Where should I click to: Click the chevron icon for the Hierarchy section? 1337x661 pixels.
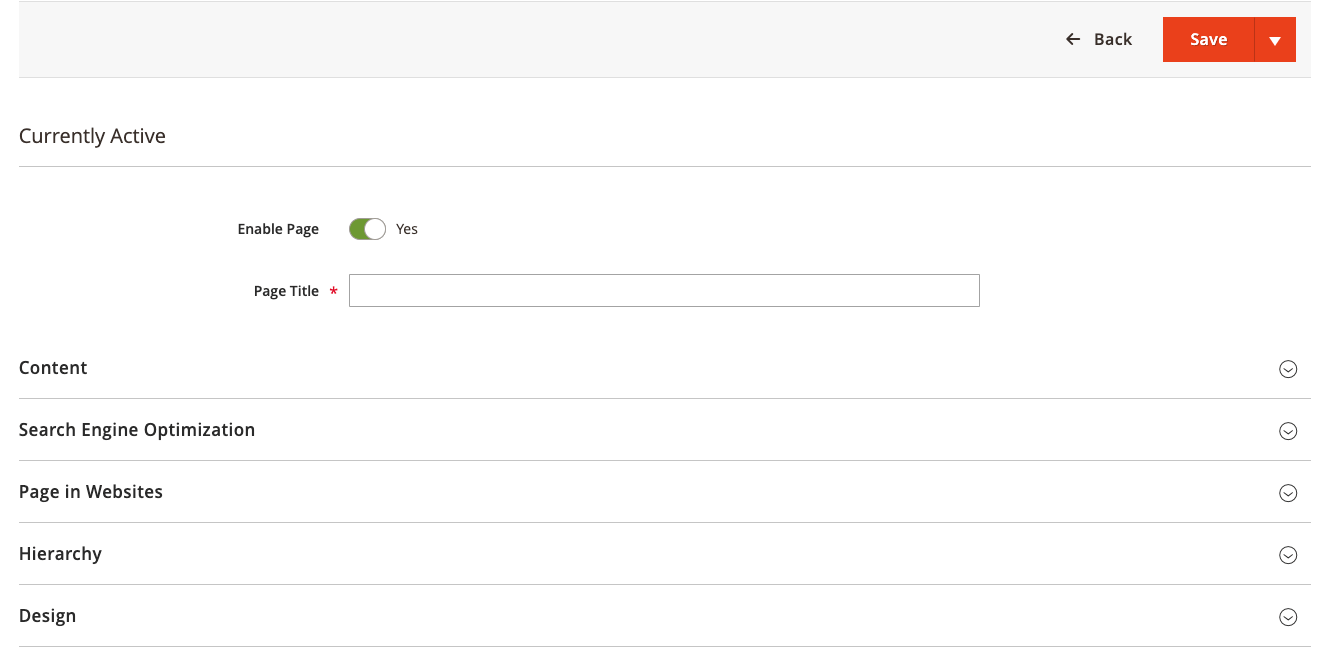(1288, 555)
